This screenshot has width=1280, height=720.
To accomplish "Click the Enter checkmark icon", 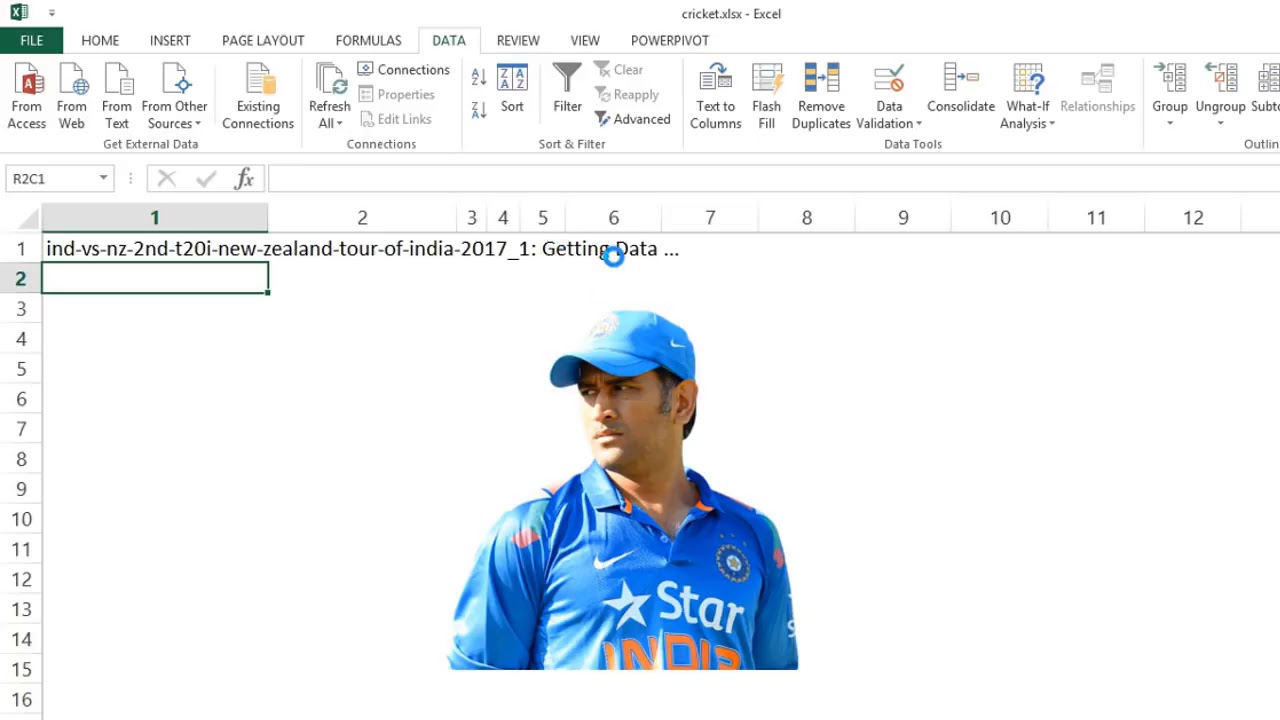I will coord(206,179).
